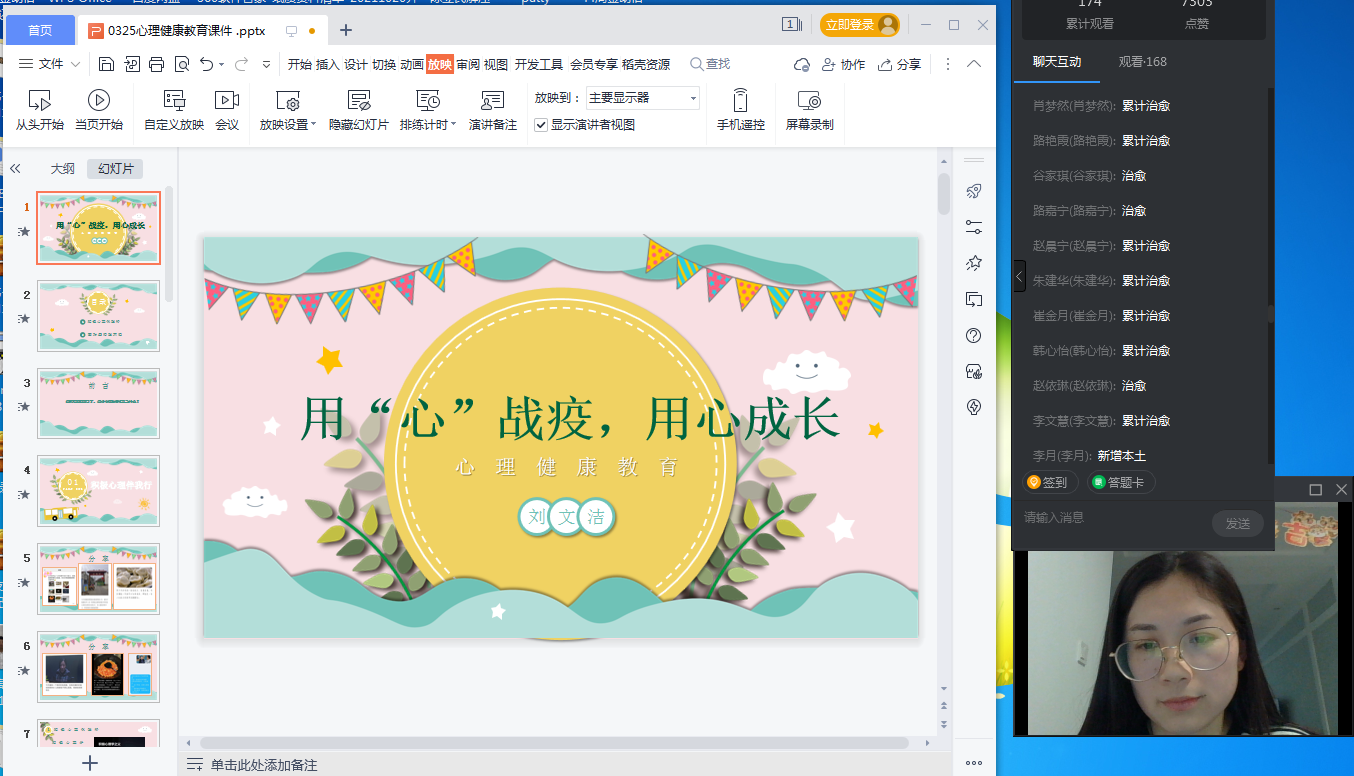Screen dimensions: 1354x776
Task: Open 放映到 display dropdown
Action: 643,98
